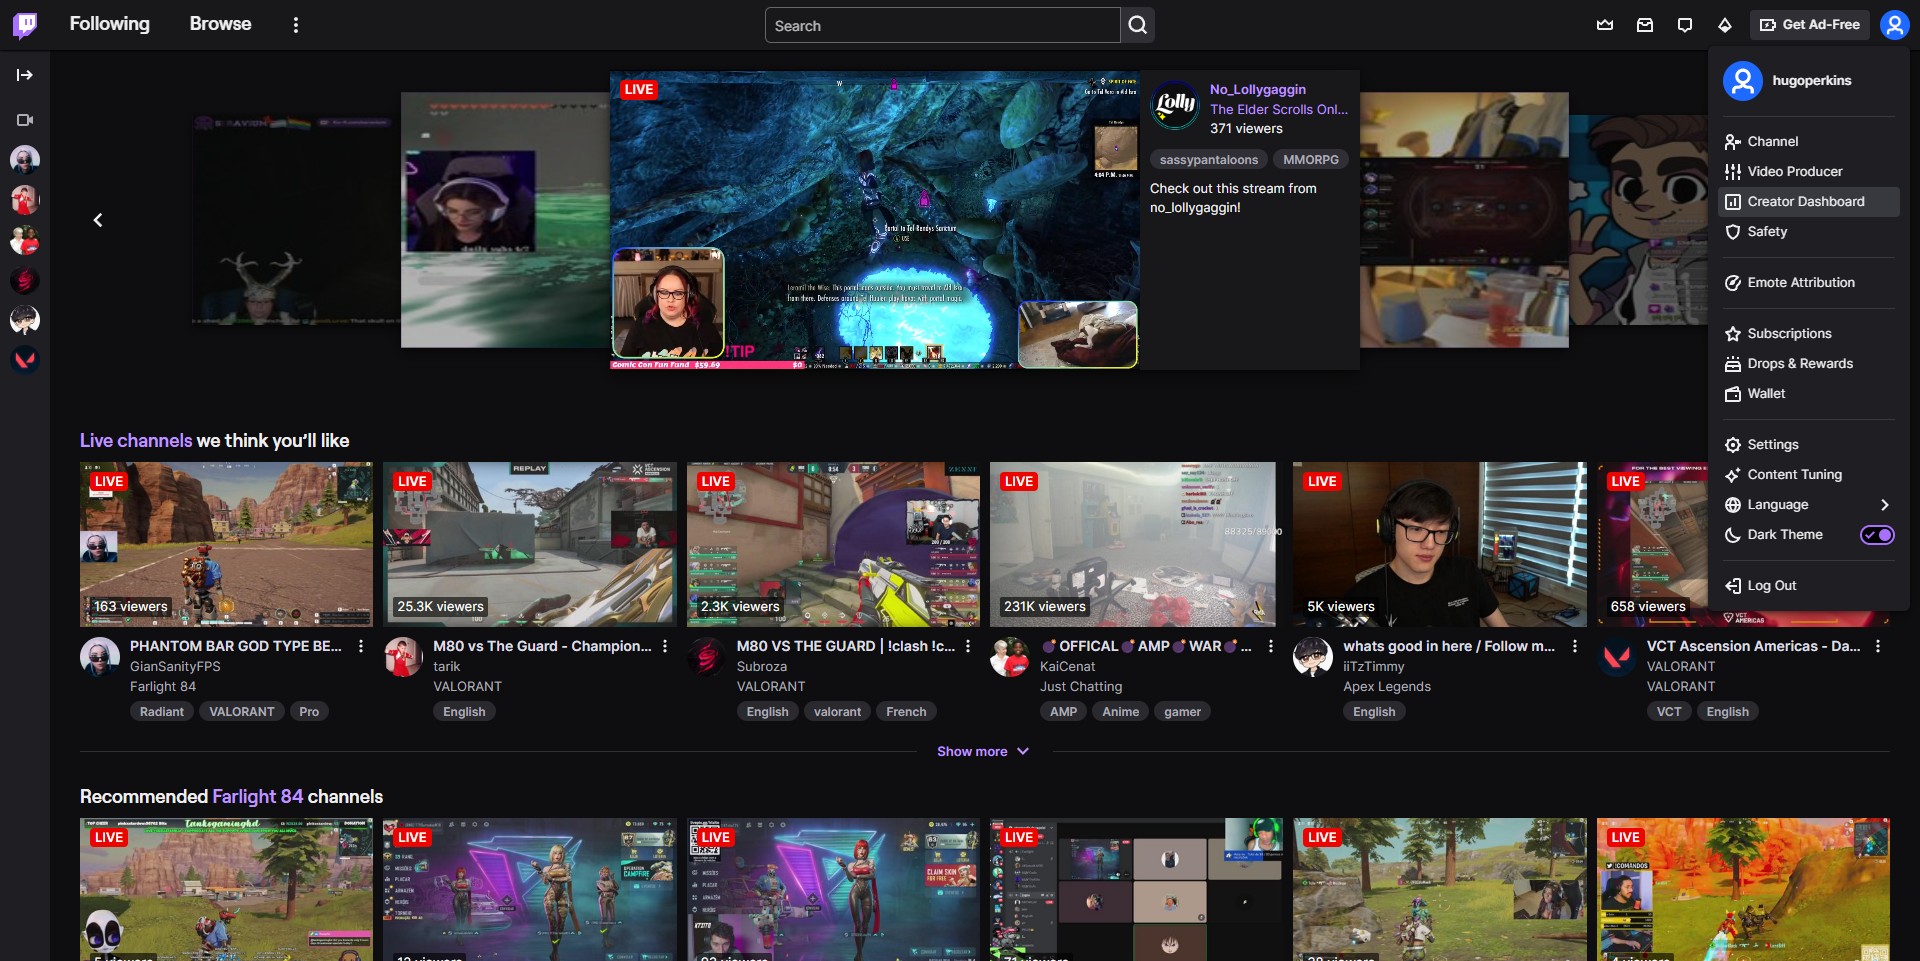Open options for Subroza's stream card
Screen dimensions: 1920x961
coord(968,647)
